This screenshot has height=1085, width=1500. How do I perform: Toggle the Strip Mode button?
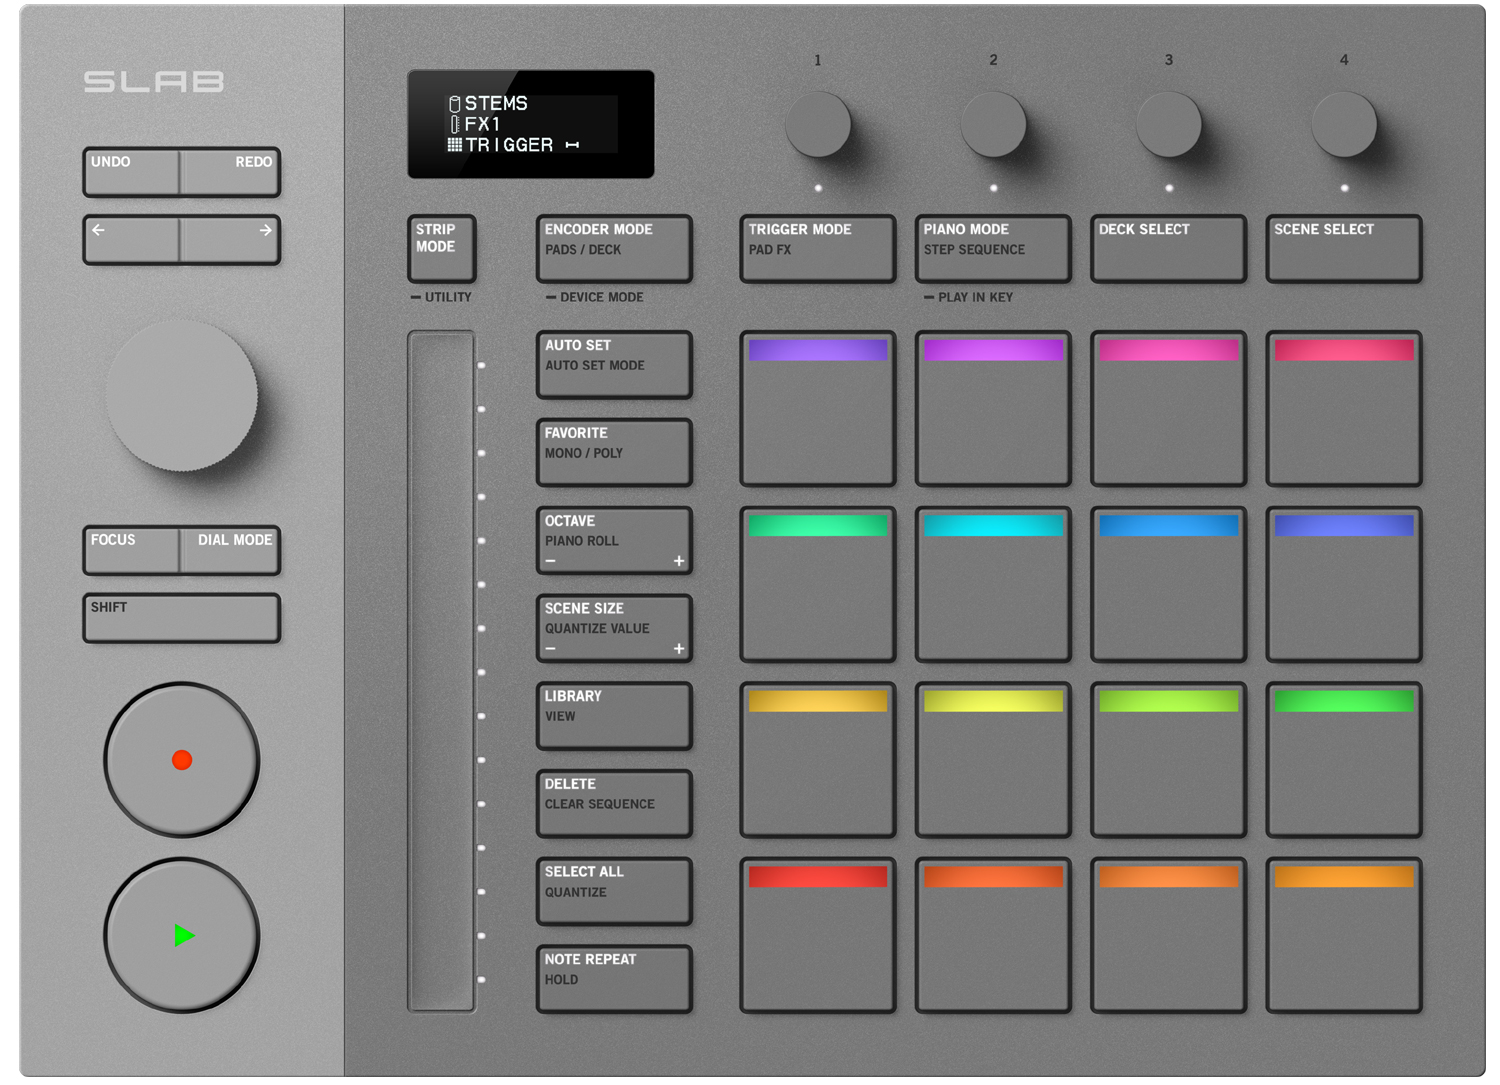442,248
